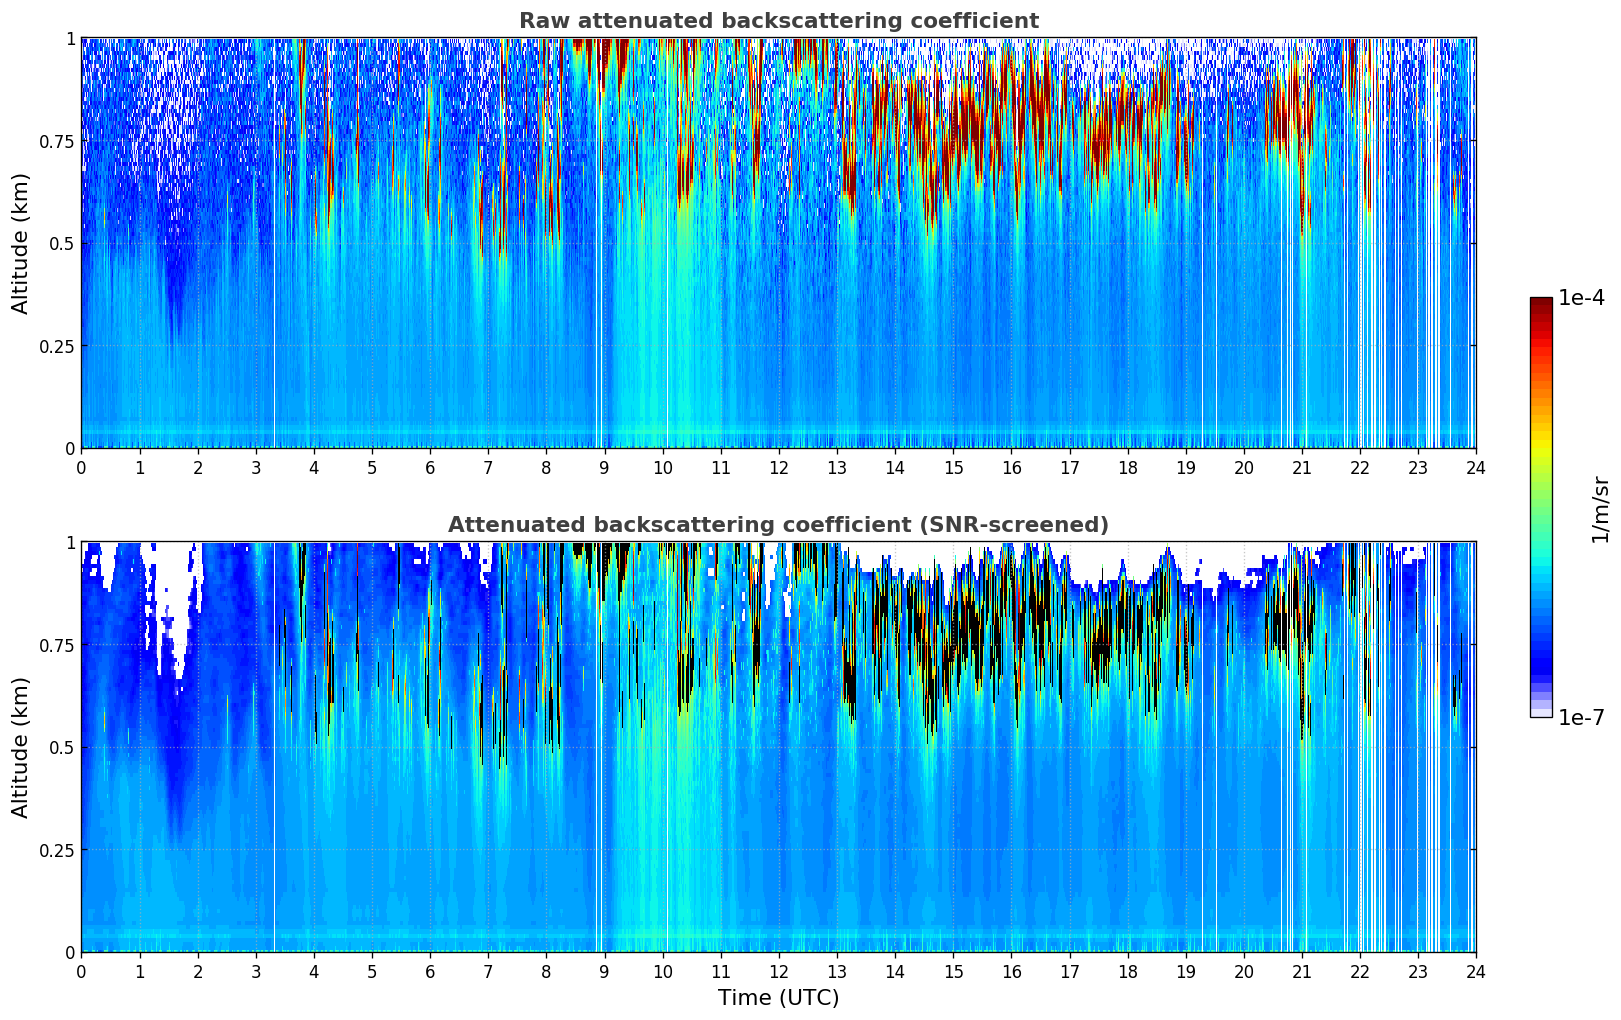
Task: Click hour 12 tick on bottom plot
Action: [778, 971]
